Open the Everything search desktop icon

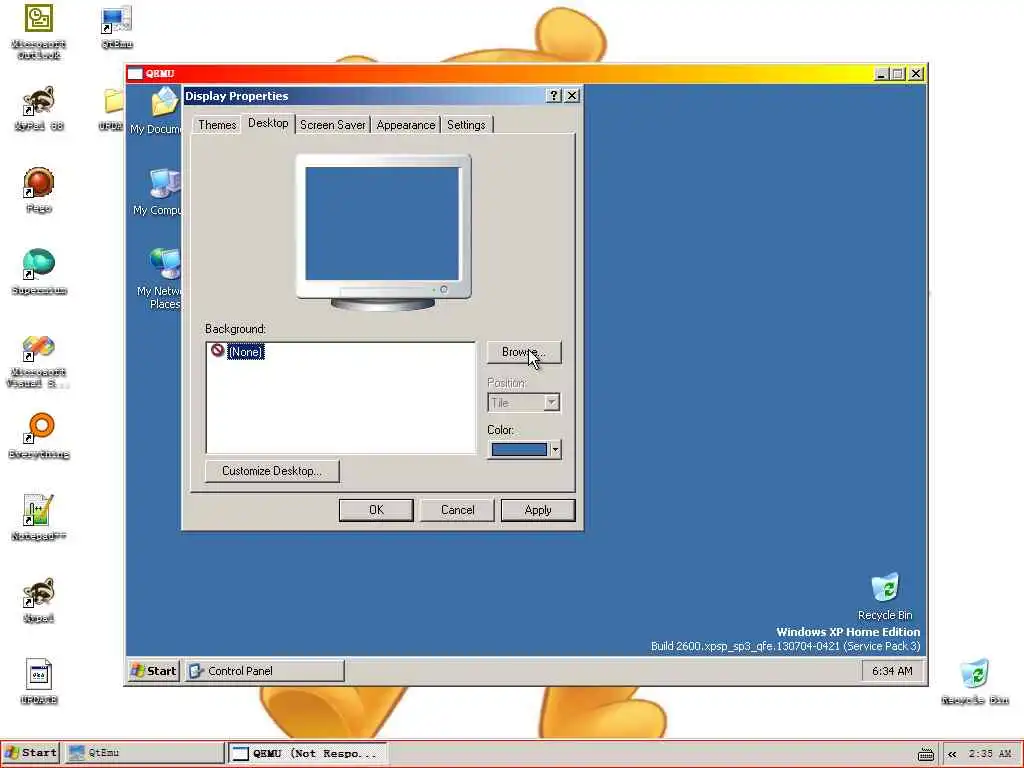(x=39, y=430)
